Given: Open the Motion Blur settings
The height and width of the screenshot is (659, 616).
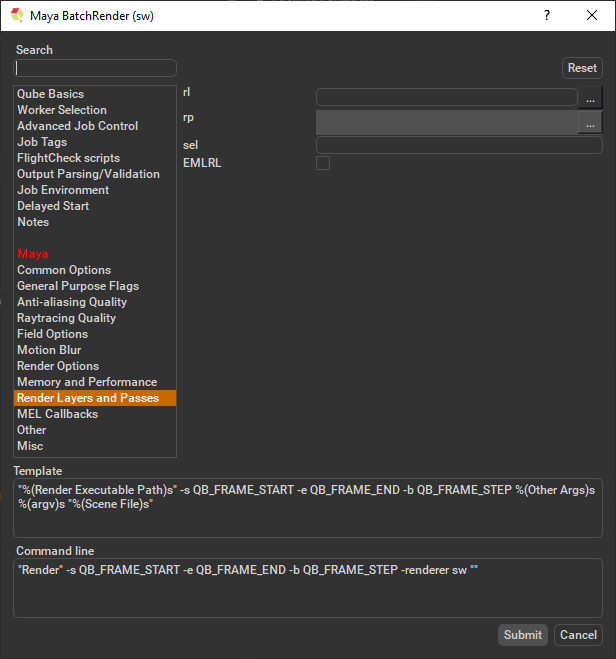Looking at the screenshot, I should (x=49, y=350).
